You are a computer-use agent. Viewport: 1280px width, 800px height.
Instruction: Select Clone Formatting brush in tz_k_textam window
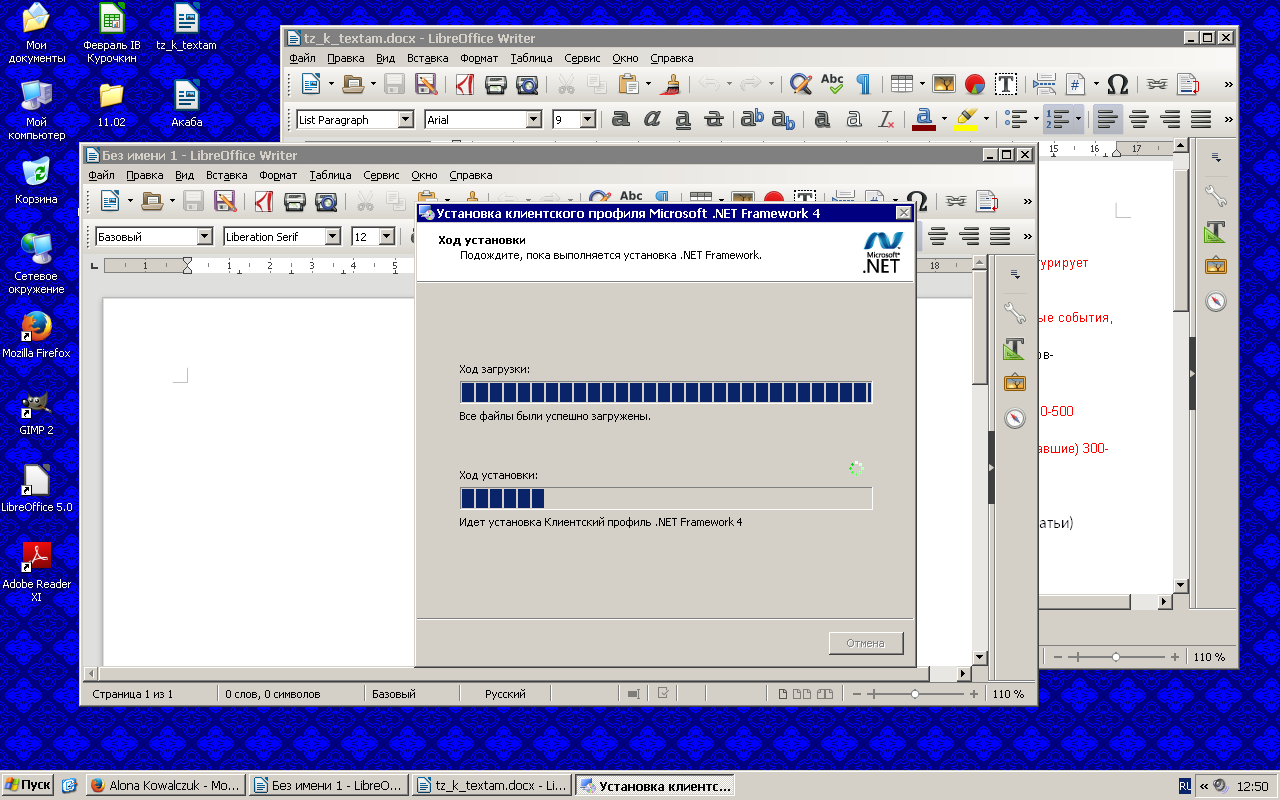point(673,84)
